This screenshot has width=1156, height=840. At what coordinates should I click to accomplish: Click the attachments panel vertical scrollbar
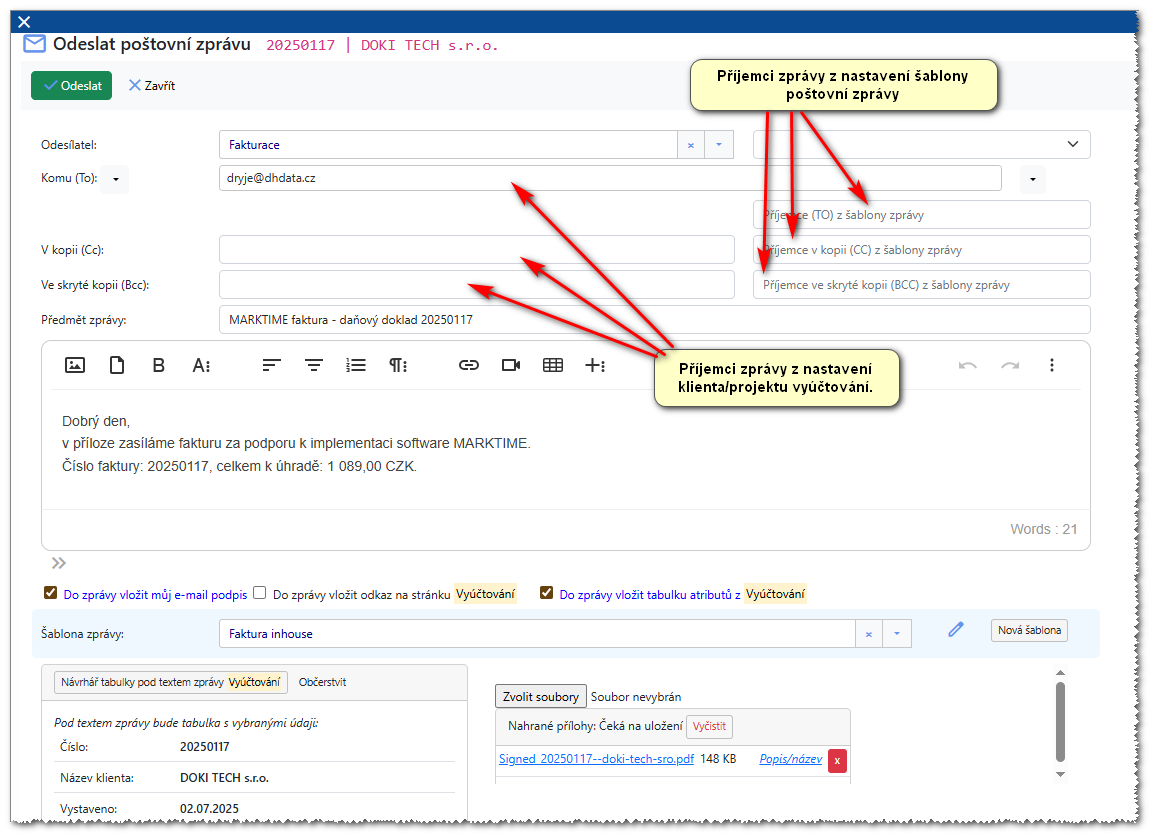tap(1060, 720)
